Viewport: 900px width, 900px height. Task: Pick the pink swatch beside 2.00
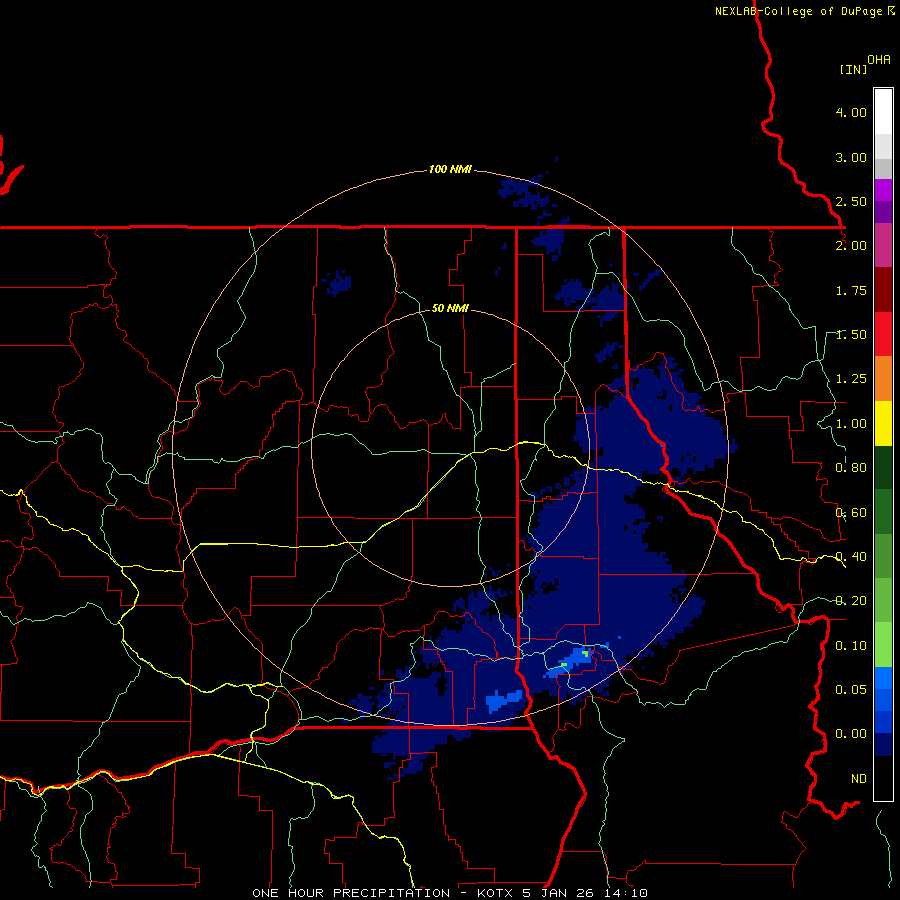tap(883, 245)
